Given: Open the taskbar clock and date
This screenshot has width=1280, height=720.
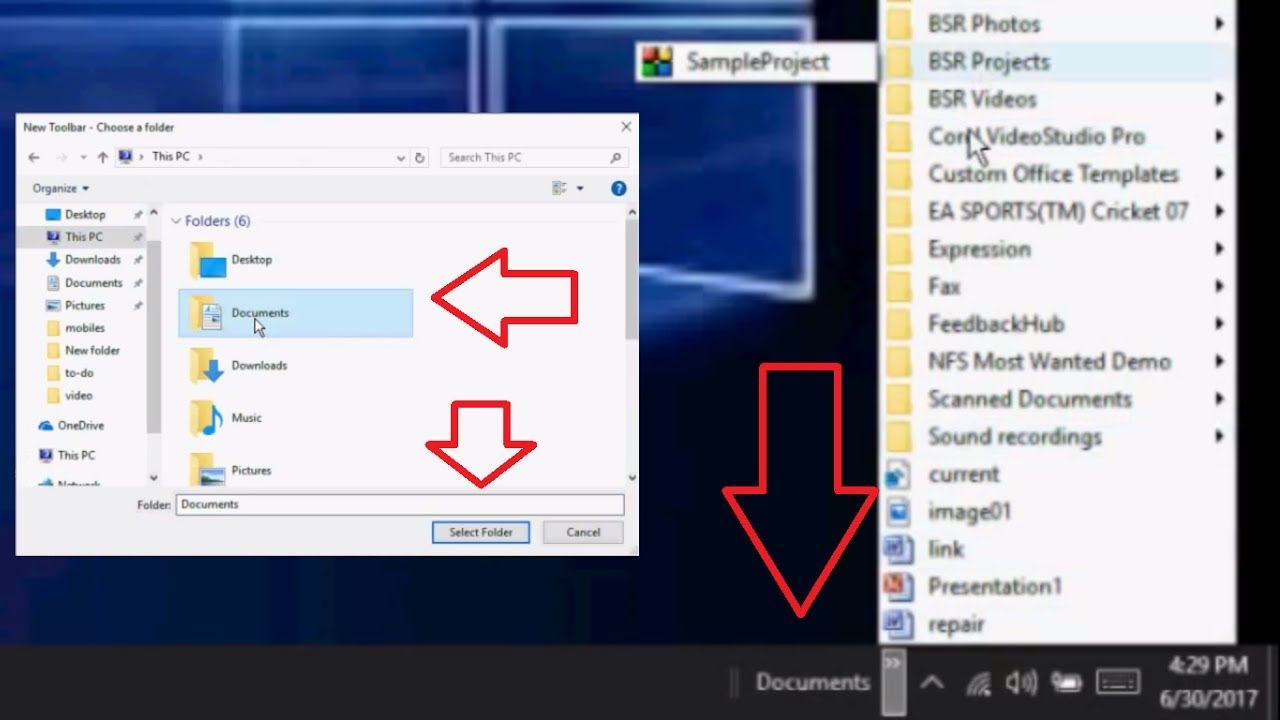Looking at the screenshot, I should point(1208,682).
